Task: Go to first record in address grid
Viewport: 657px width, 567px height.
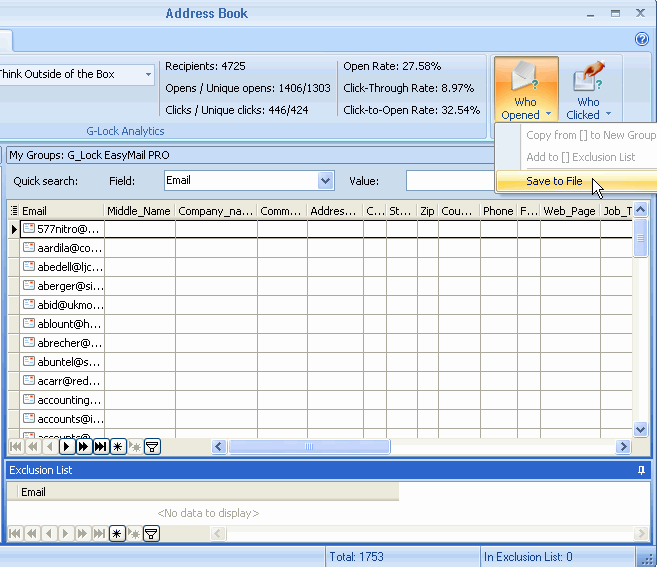Action: pos(16,447)
